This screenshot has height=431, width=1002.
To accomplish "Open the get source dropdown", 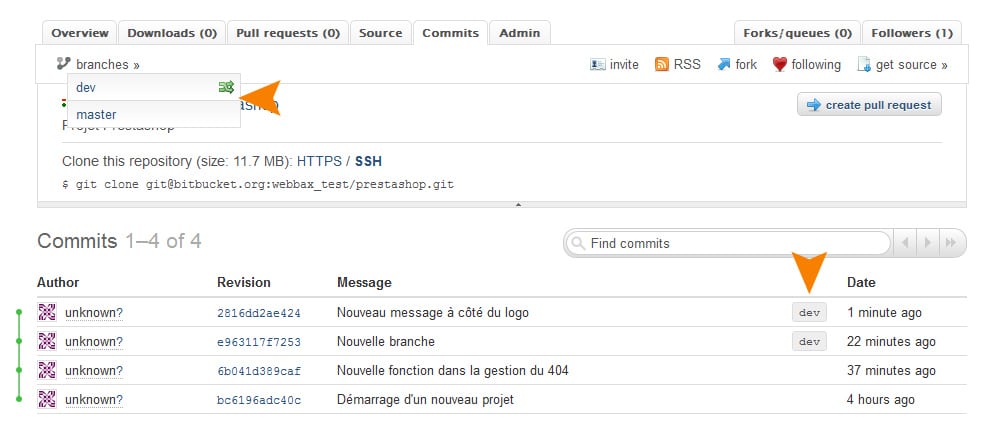I will (910, 65).
